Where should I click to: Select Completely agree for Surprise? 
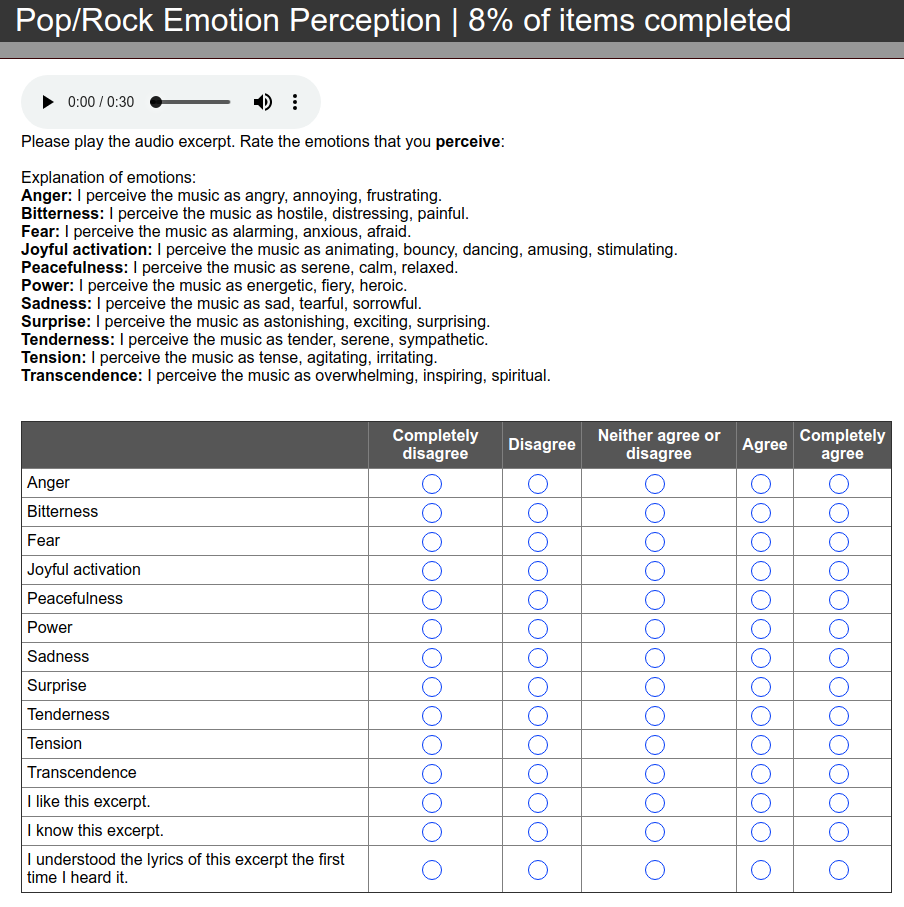tap(839, 687)
